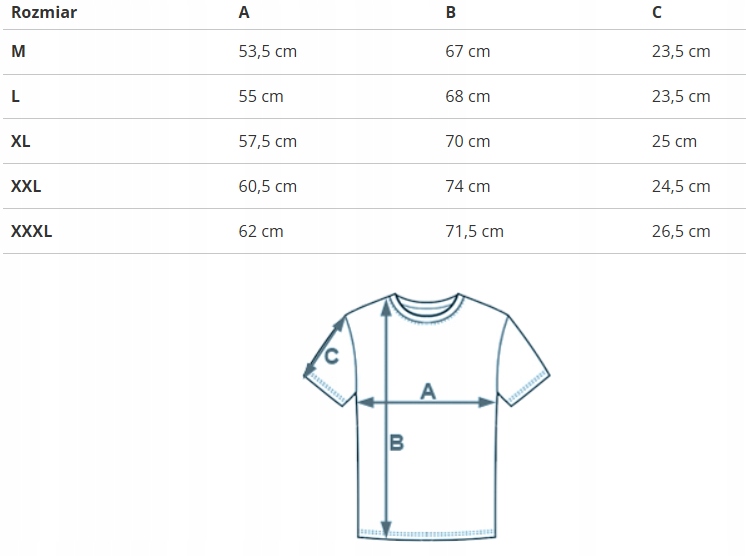Select the XXXL size row label
The height and width of the screenshot is (556, 746).
point(31,231)
